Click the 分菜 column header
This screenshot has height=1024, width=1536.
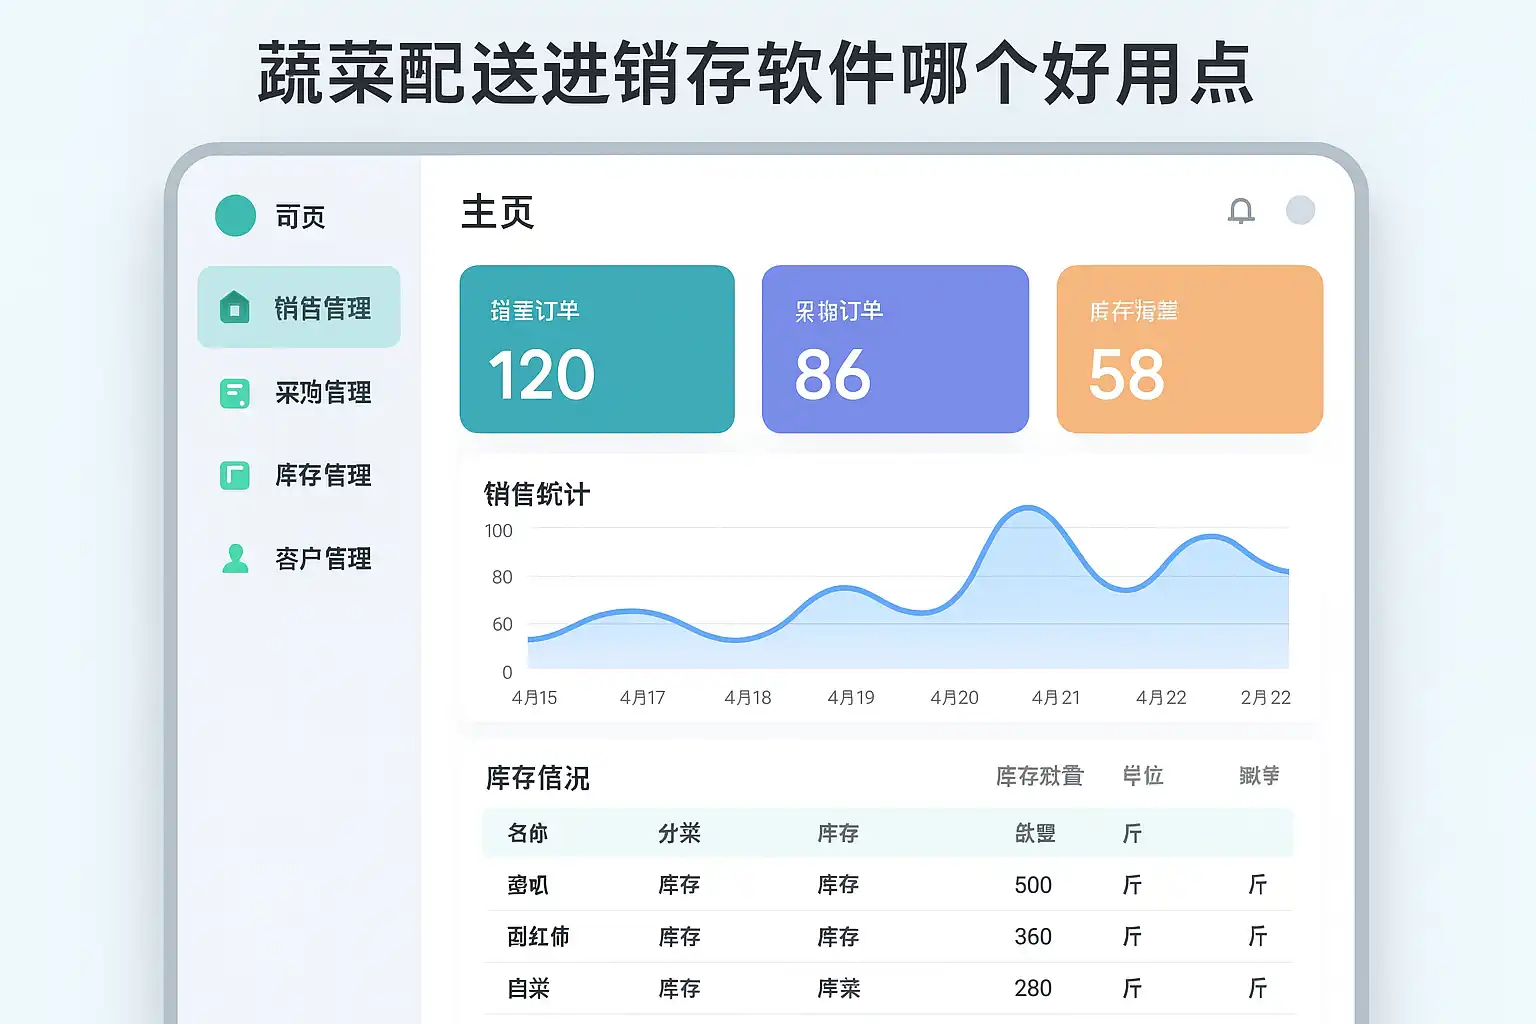pyautogui.click(x=679, y=833)
